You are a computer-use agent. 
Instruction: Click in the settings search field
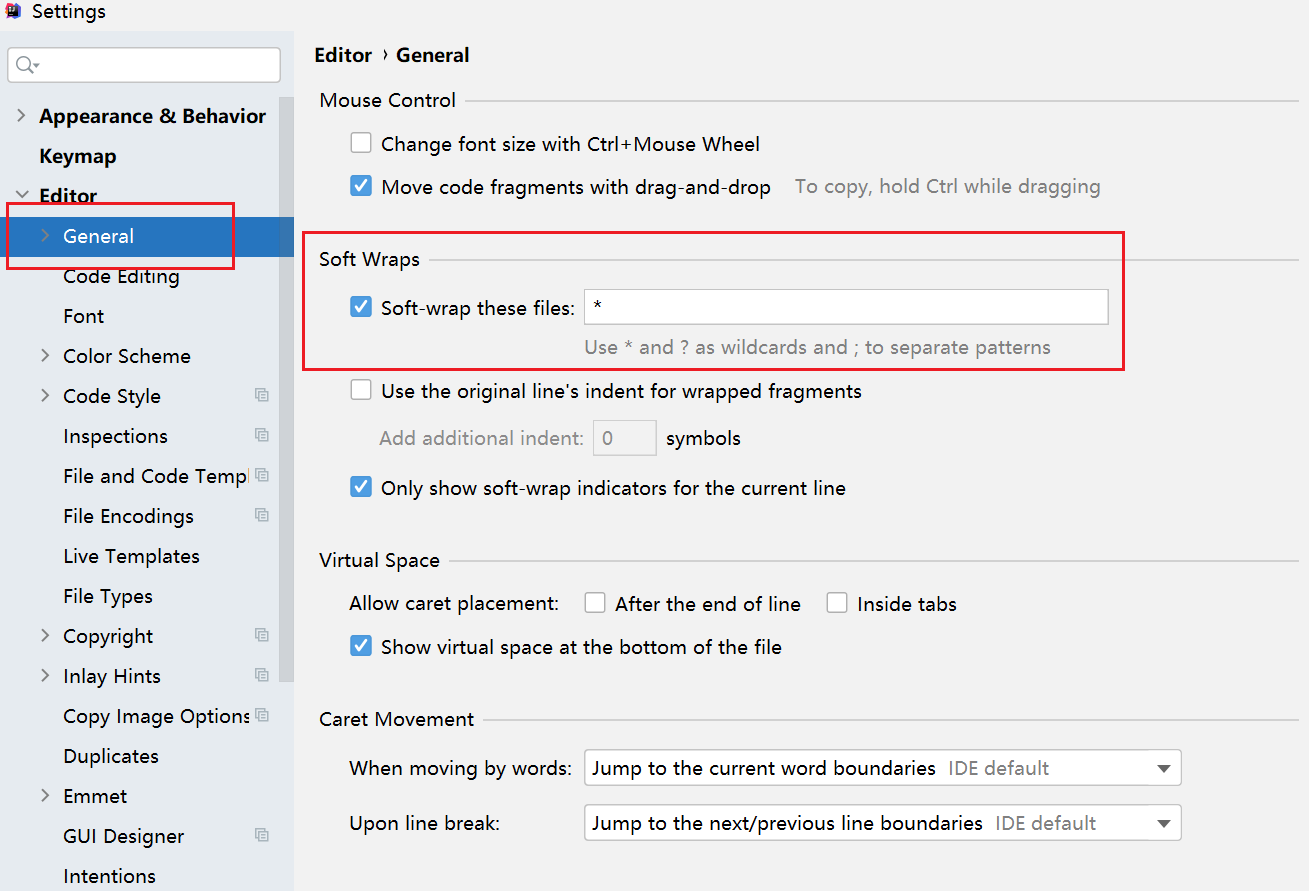144,65
